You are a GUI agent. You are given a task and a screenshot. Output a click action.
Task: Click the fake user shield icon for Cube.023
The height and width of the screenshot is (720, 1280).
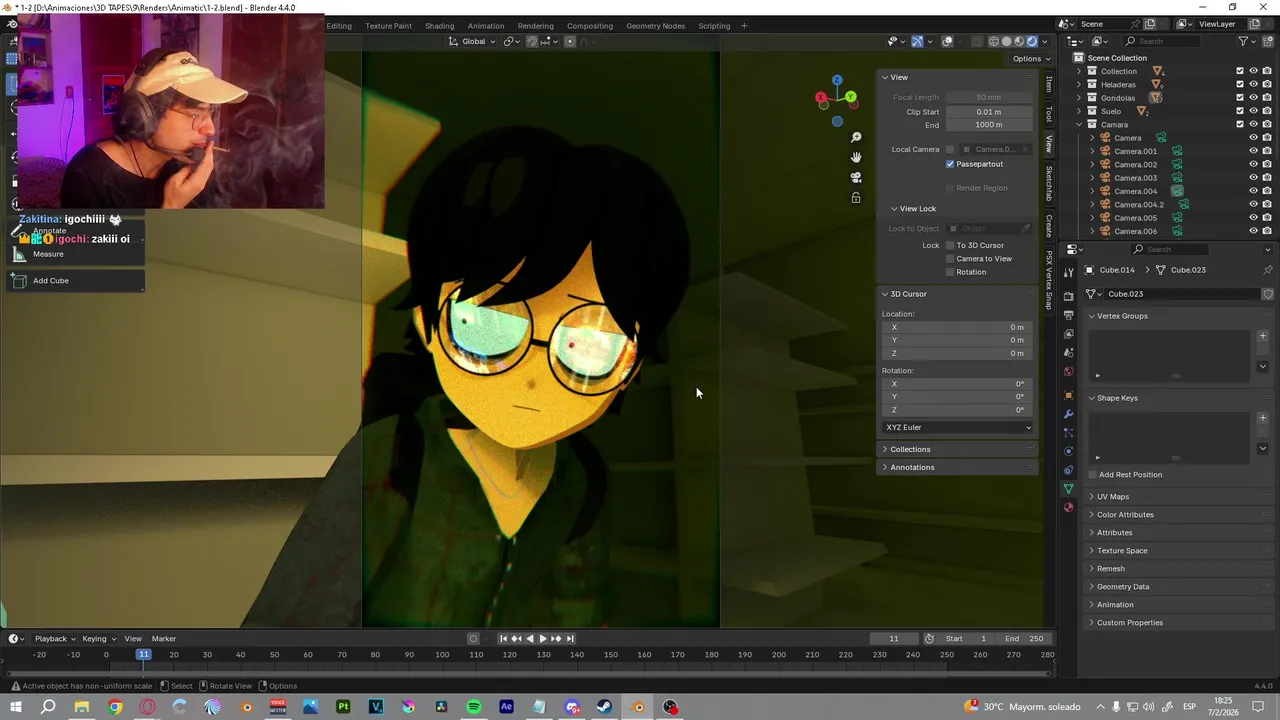pos(1268,294)
